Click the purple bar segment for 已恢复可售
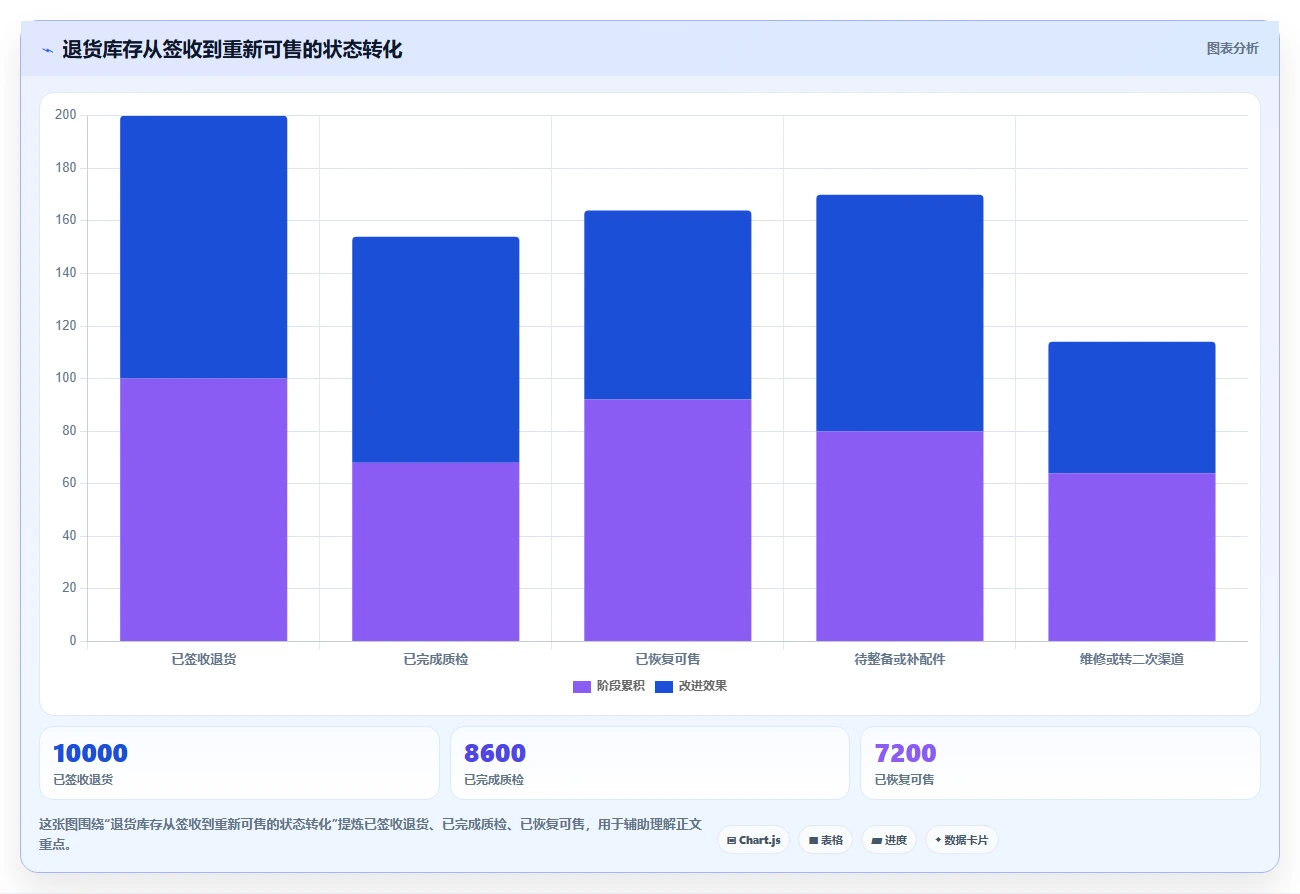Screen dimensions: 1300x894 coord(668,520)
